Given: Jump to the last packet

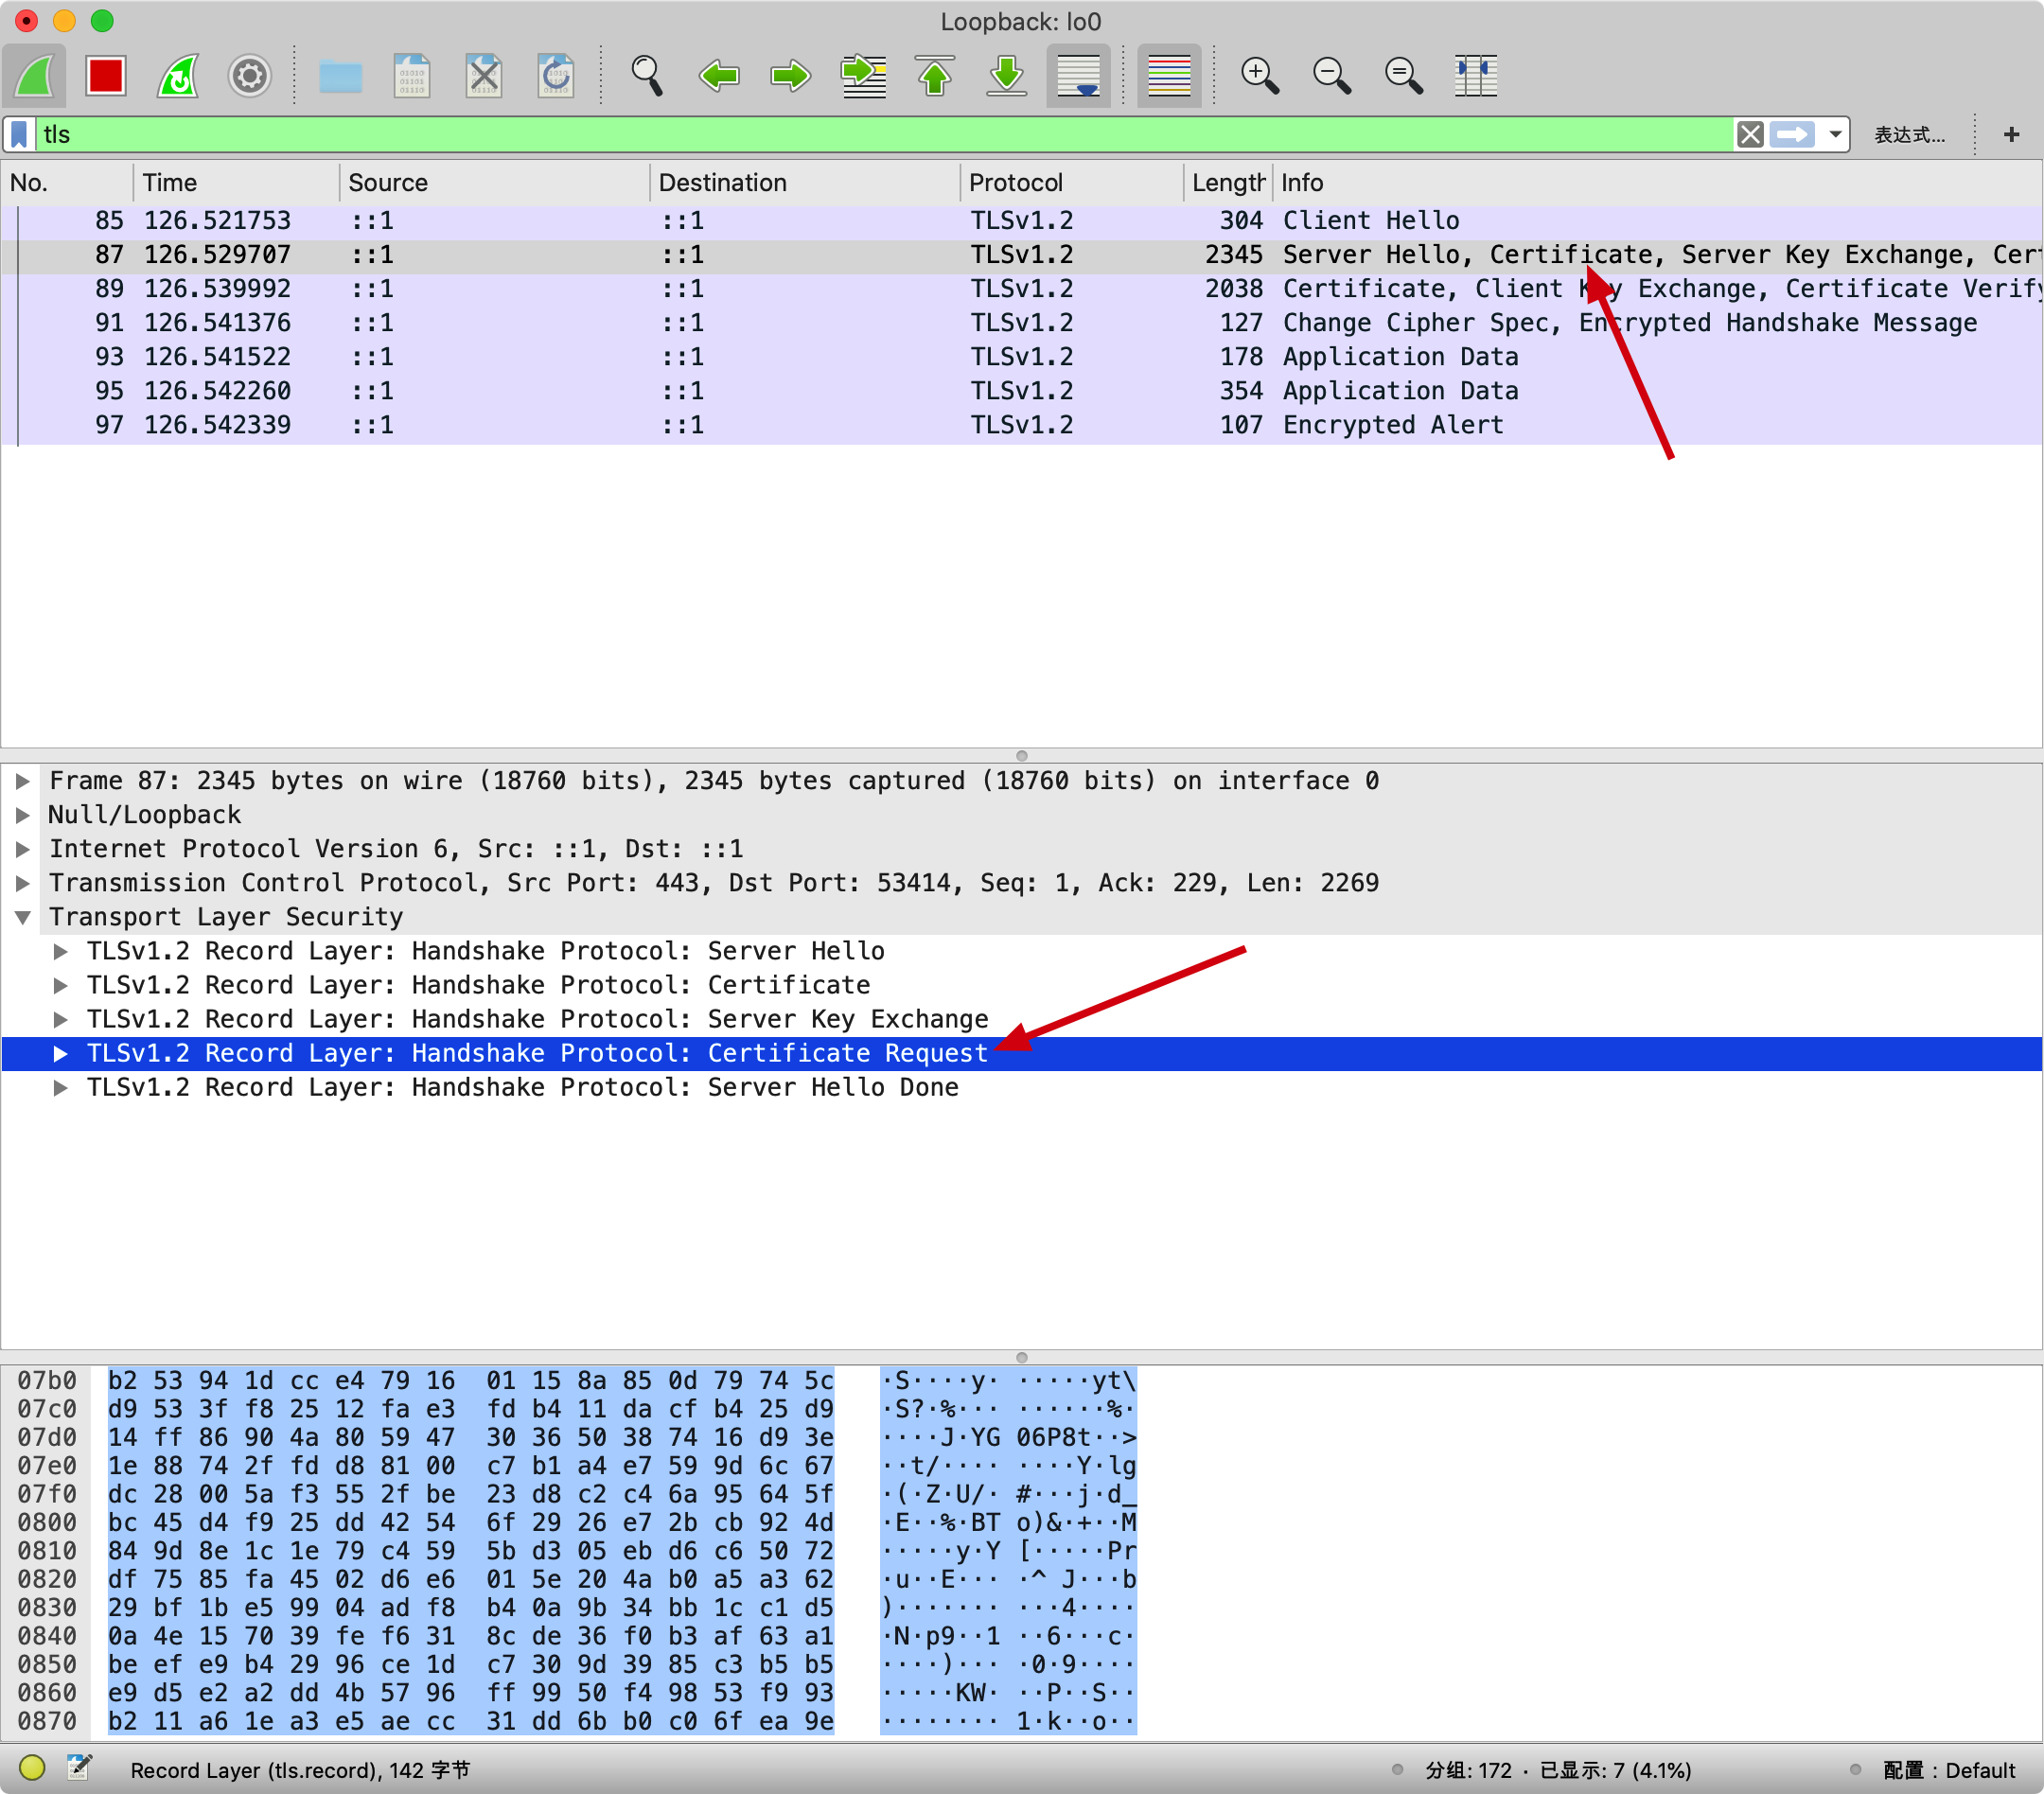Looking at the screenshot, I should coord(1006,76).
